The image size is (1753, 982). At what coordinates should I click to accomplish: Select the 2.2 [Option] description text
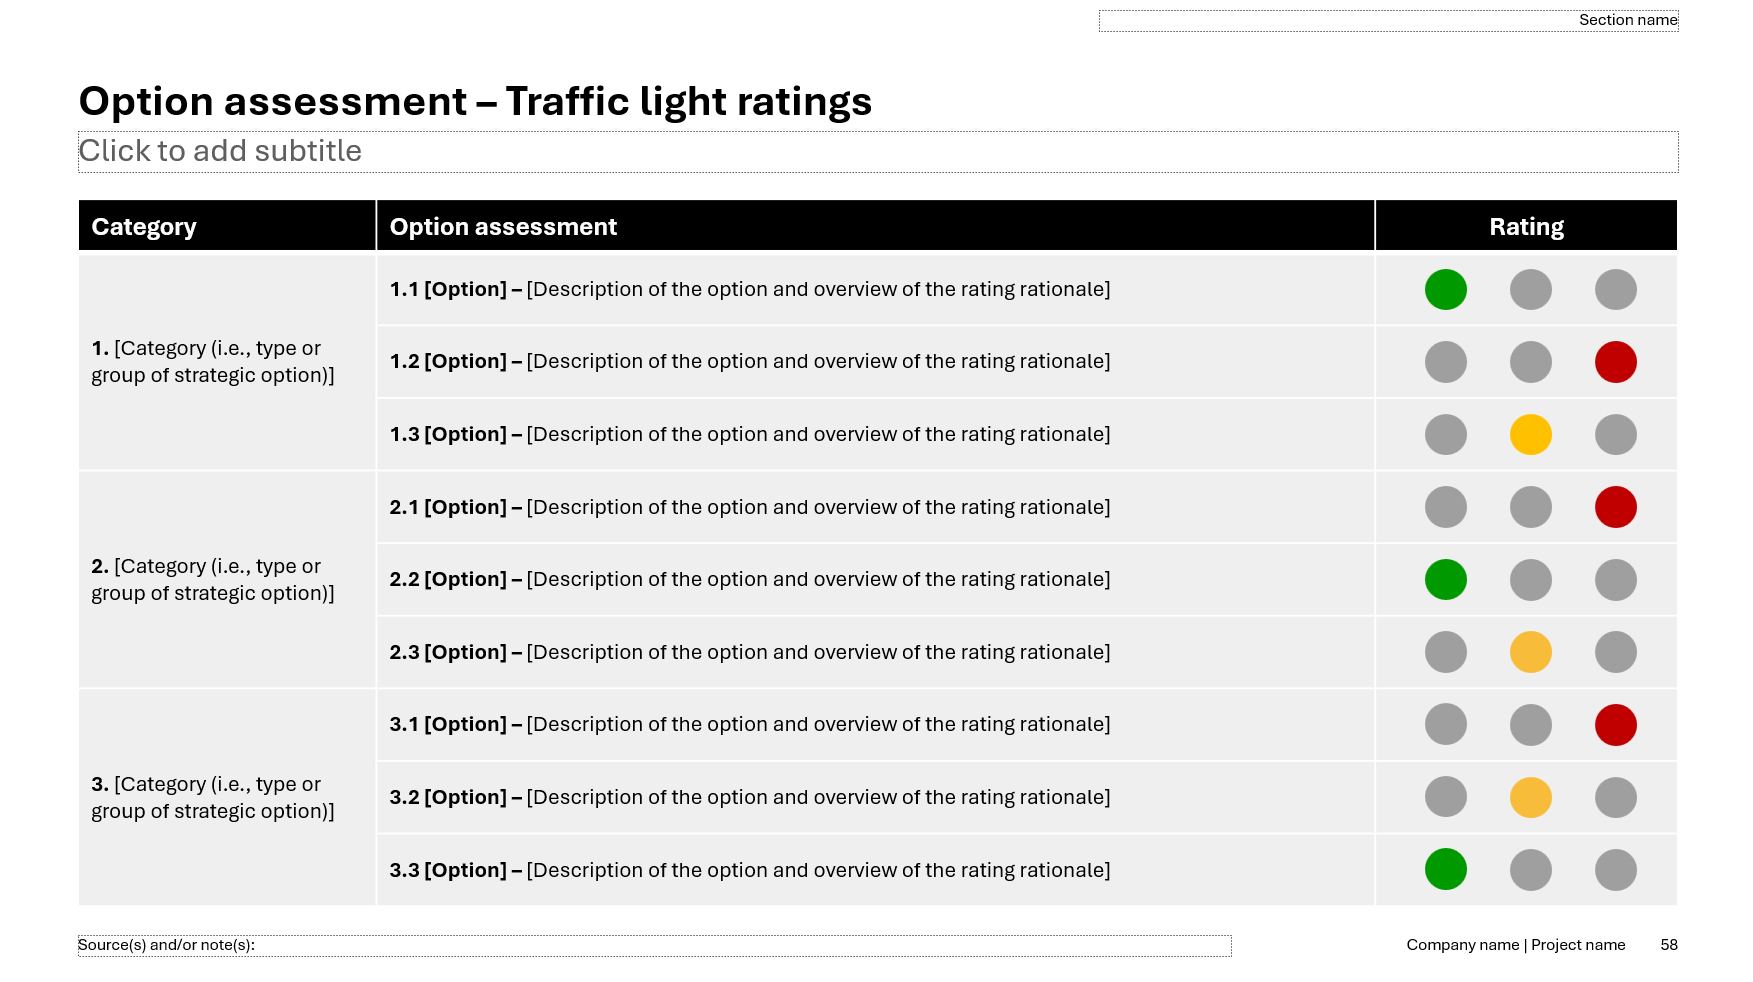pyautogui.click(x=749, y=580)
